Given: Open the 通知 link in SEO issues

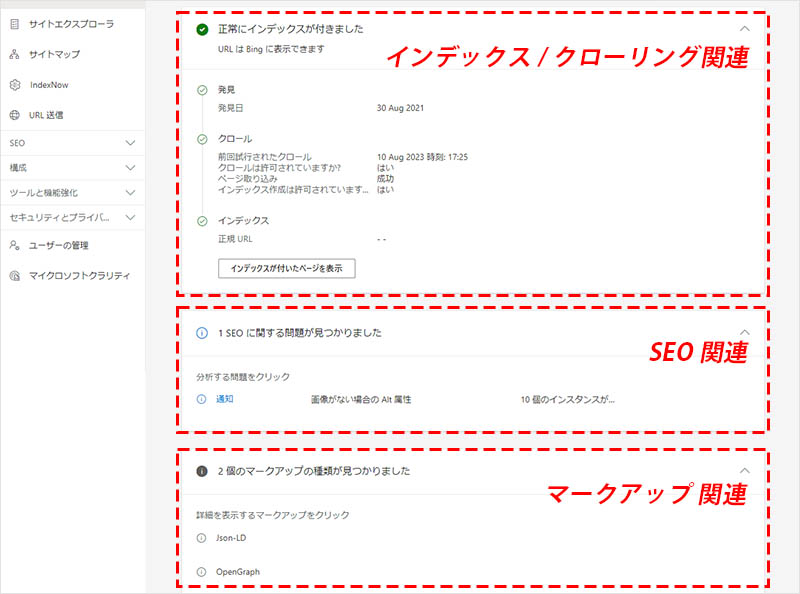Looking at the screenshot, I should (225, 399).
